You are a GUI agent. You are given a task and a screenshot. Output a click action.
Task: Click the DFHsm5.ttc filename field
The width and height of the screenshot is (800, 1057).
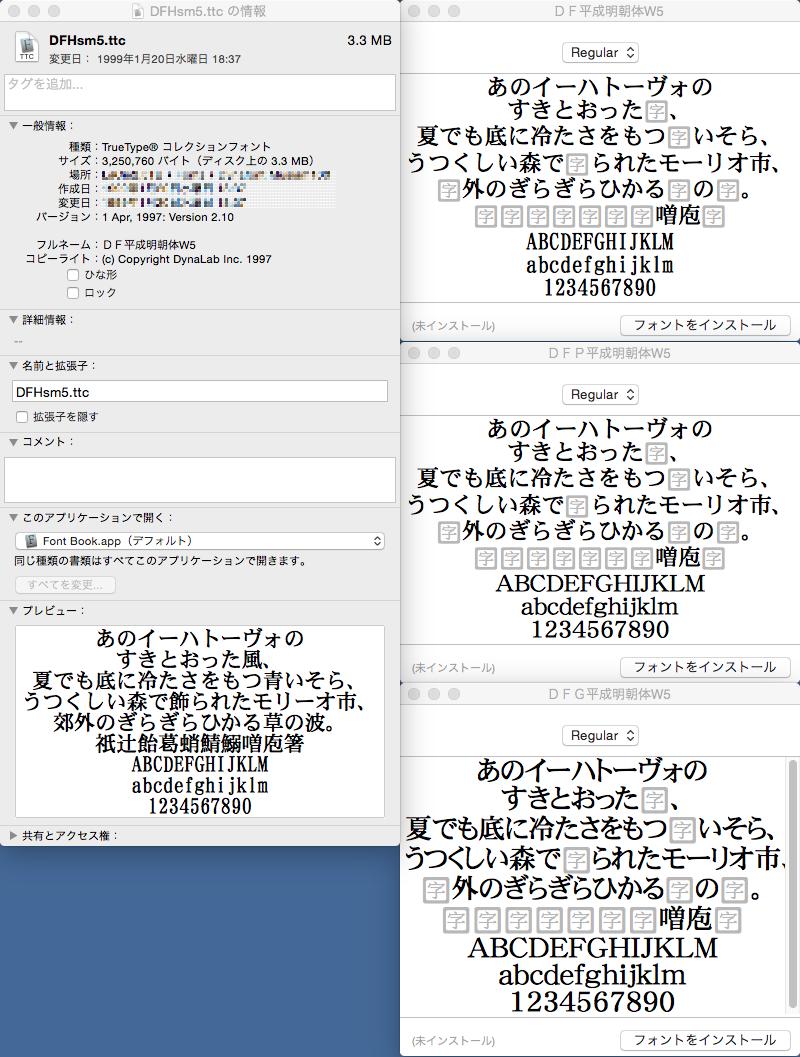click(x=200, y=392)
